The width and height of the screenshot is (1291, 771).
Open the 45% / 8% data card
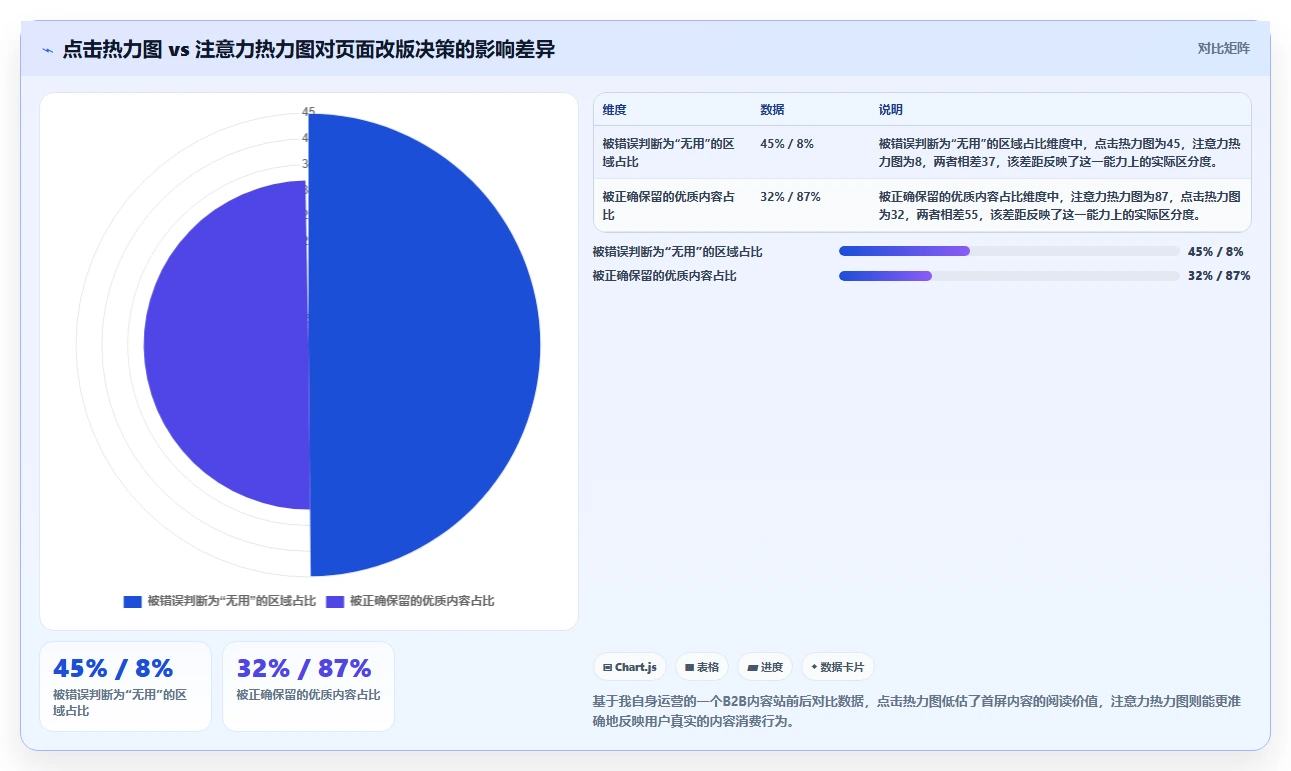click(x=125, y=686)
